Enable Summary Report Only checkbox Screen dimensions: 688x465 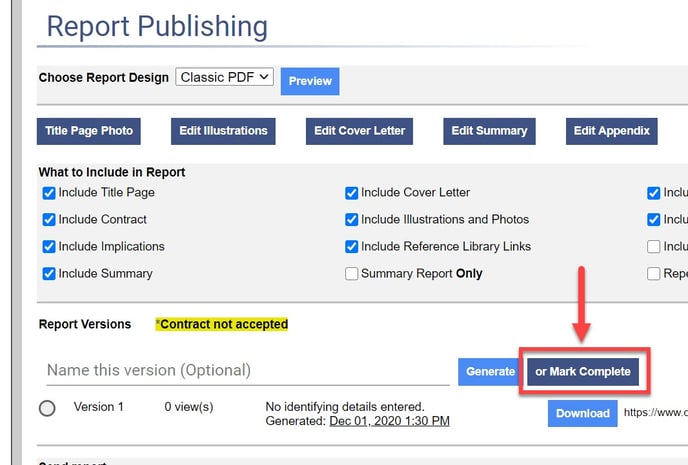(x=352, y=274)
